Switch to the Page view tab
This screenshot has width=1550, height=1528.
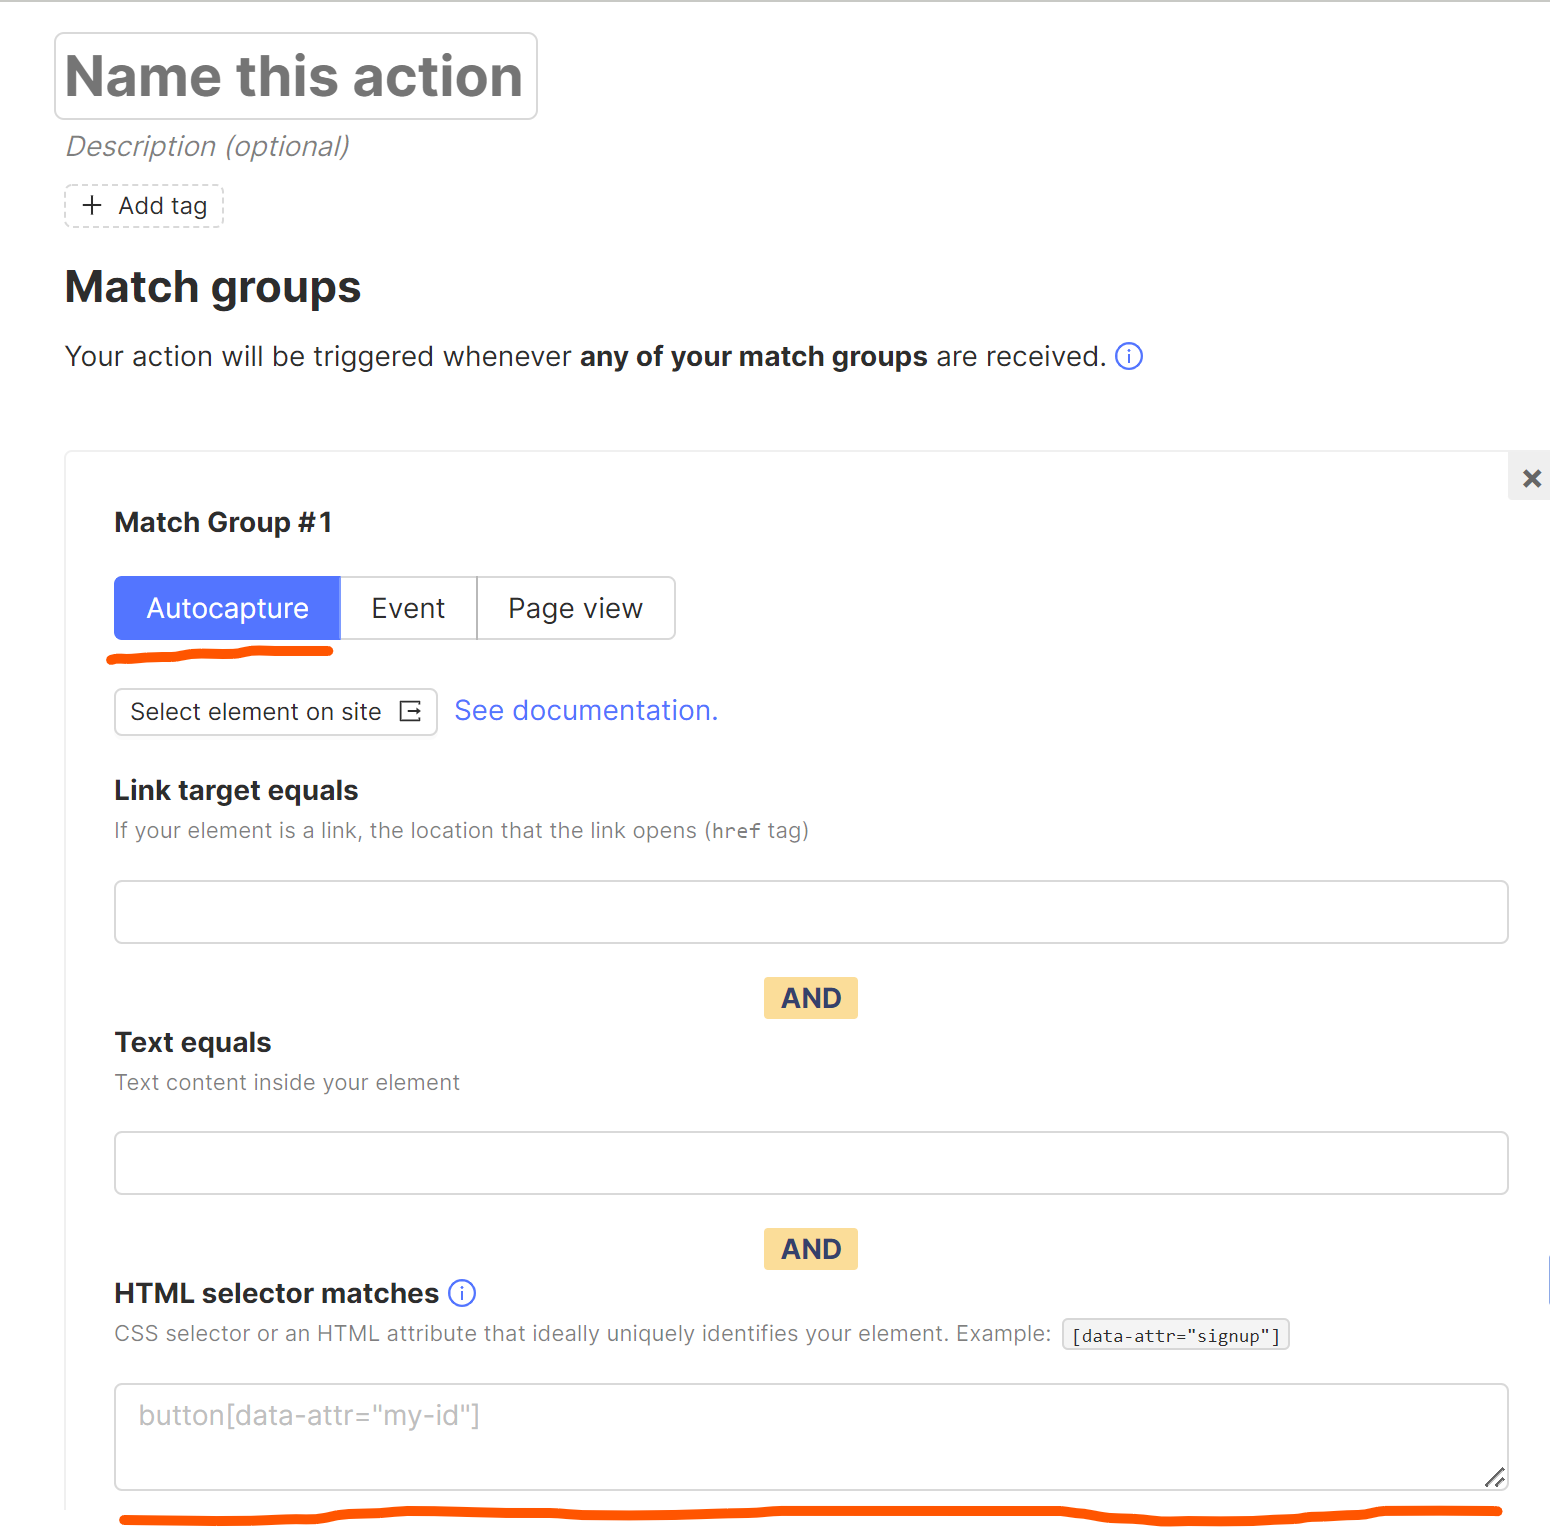(575, 607)
